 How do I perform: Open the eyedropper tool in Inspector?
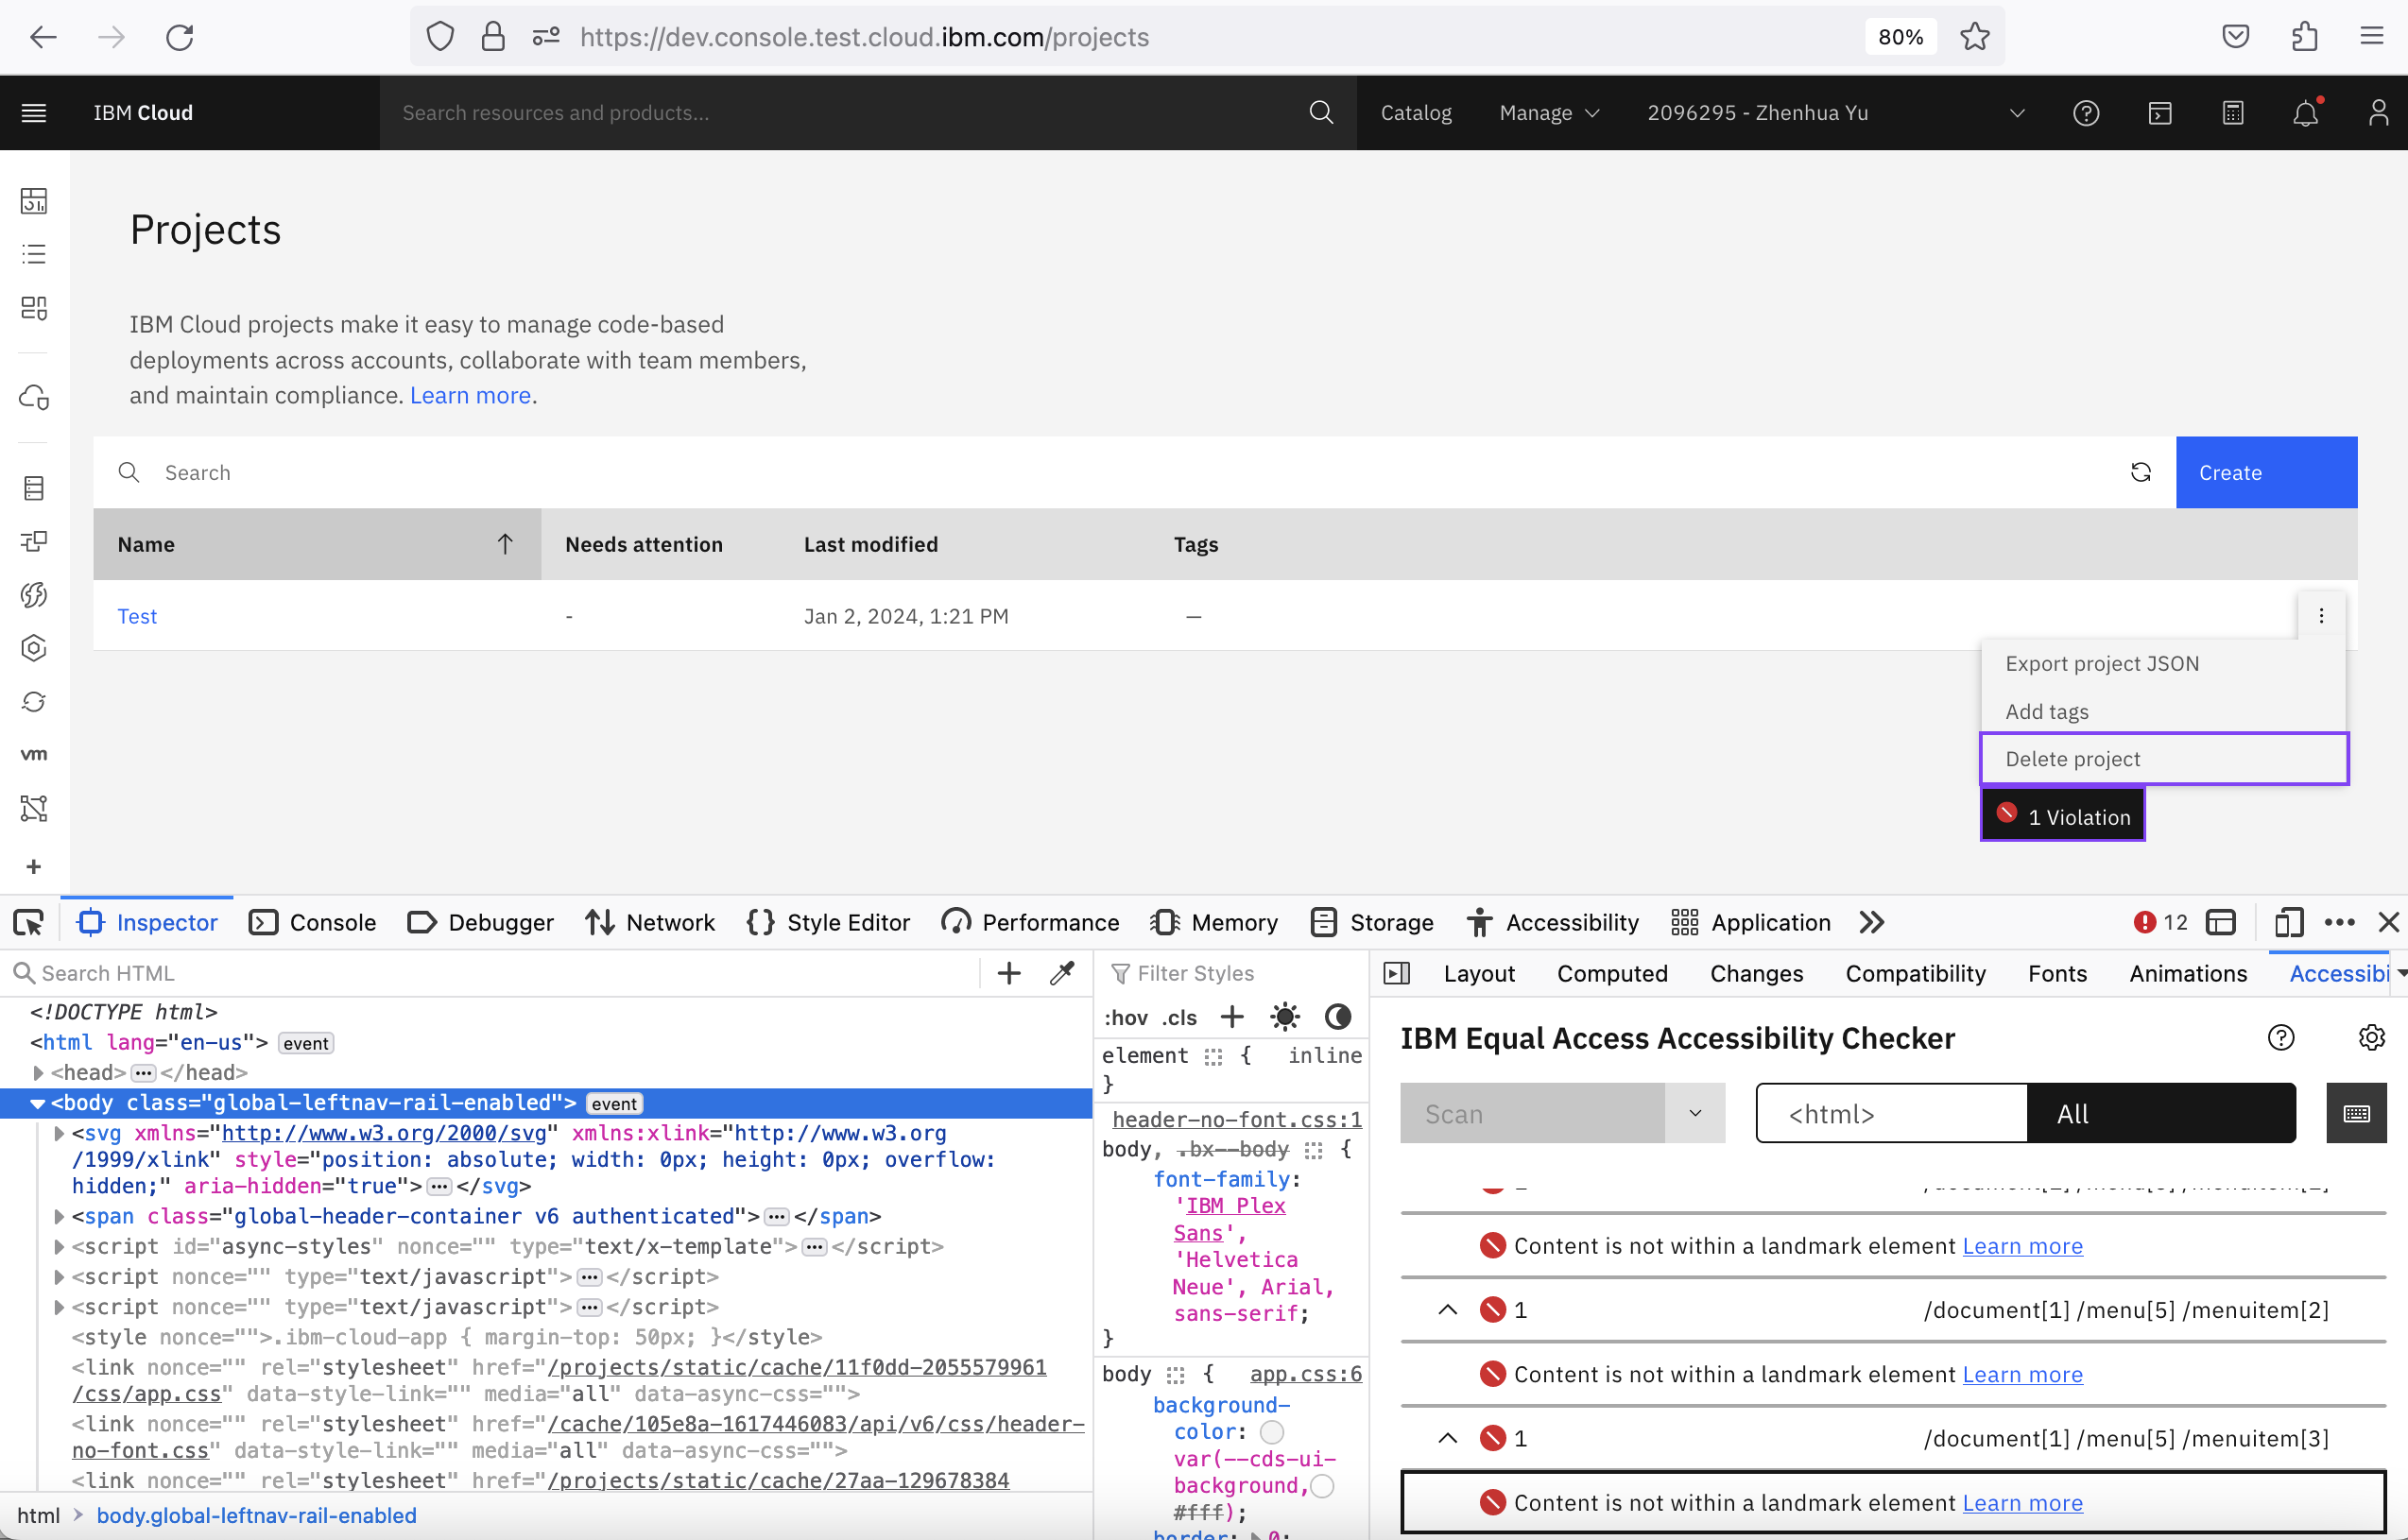click(x=1062, y=973)
